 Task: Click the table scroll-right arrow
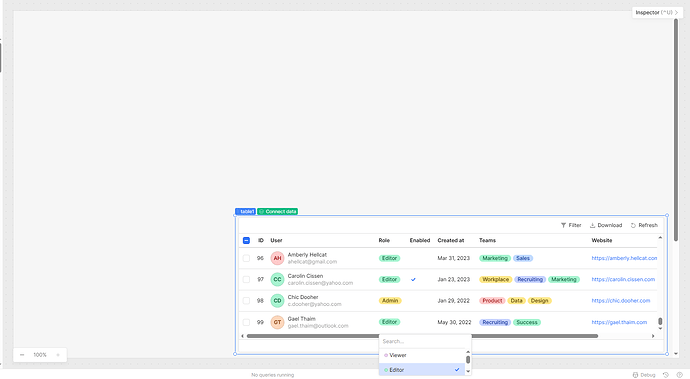pyautogui.click(x=653, y=336)
